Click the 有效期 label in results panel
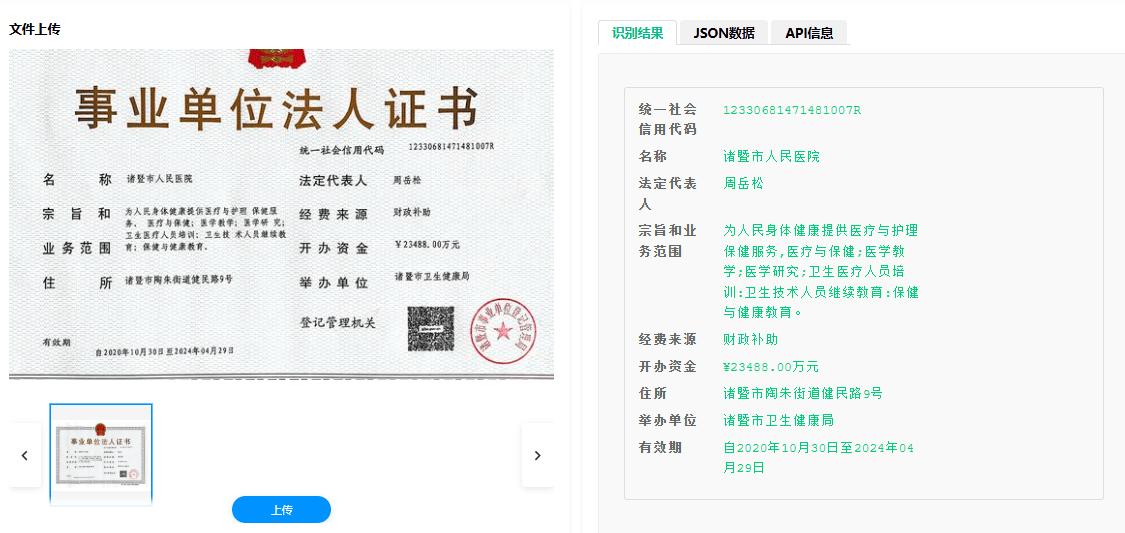The height and width of the screenshot is (533, 1125). 660,448
